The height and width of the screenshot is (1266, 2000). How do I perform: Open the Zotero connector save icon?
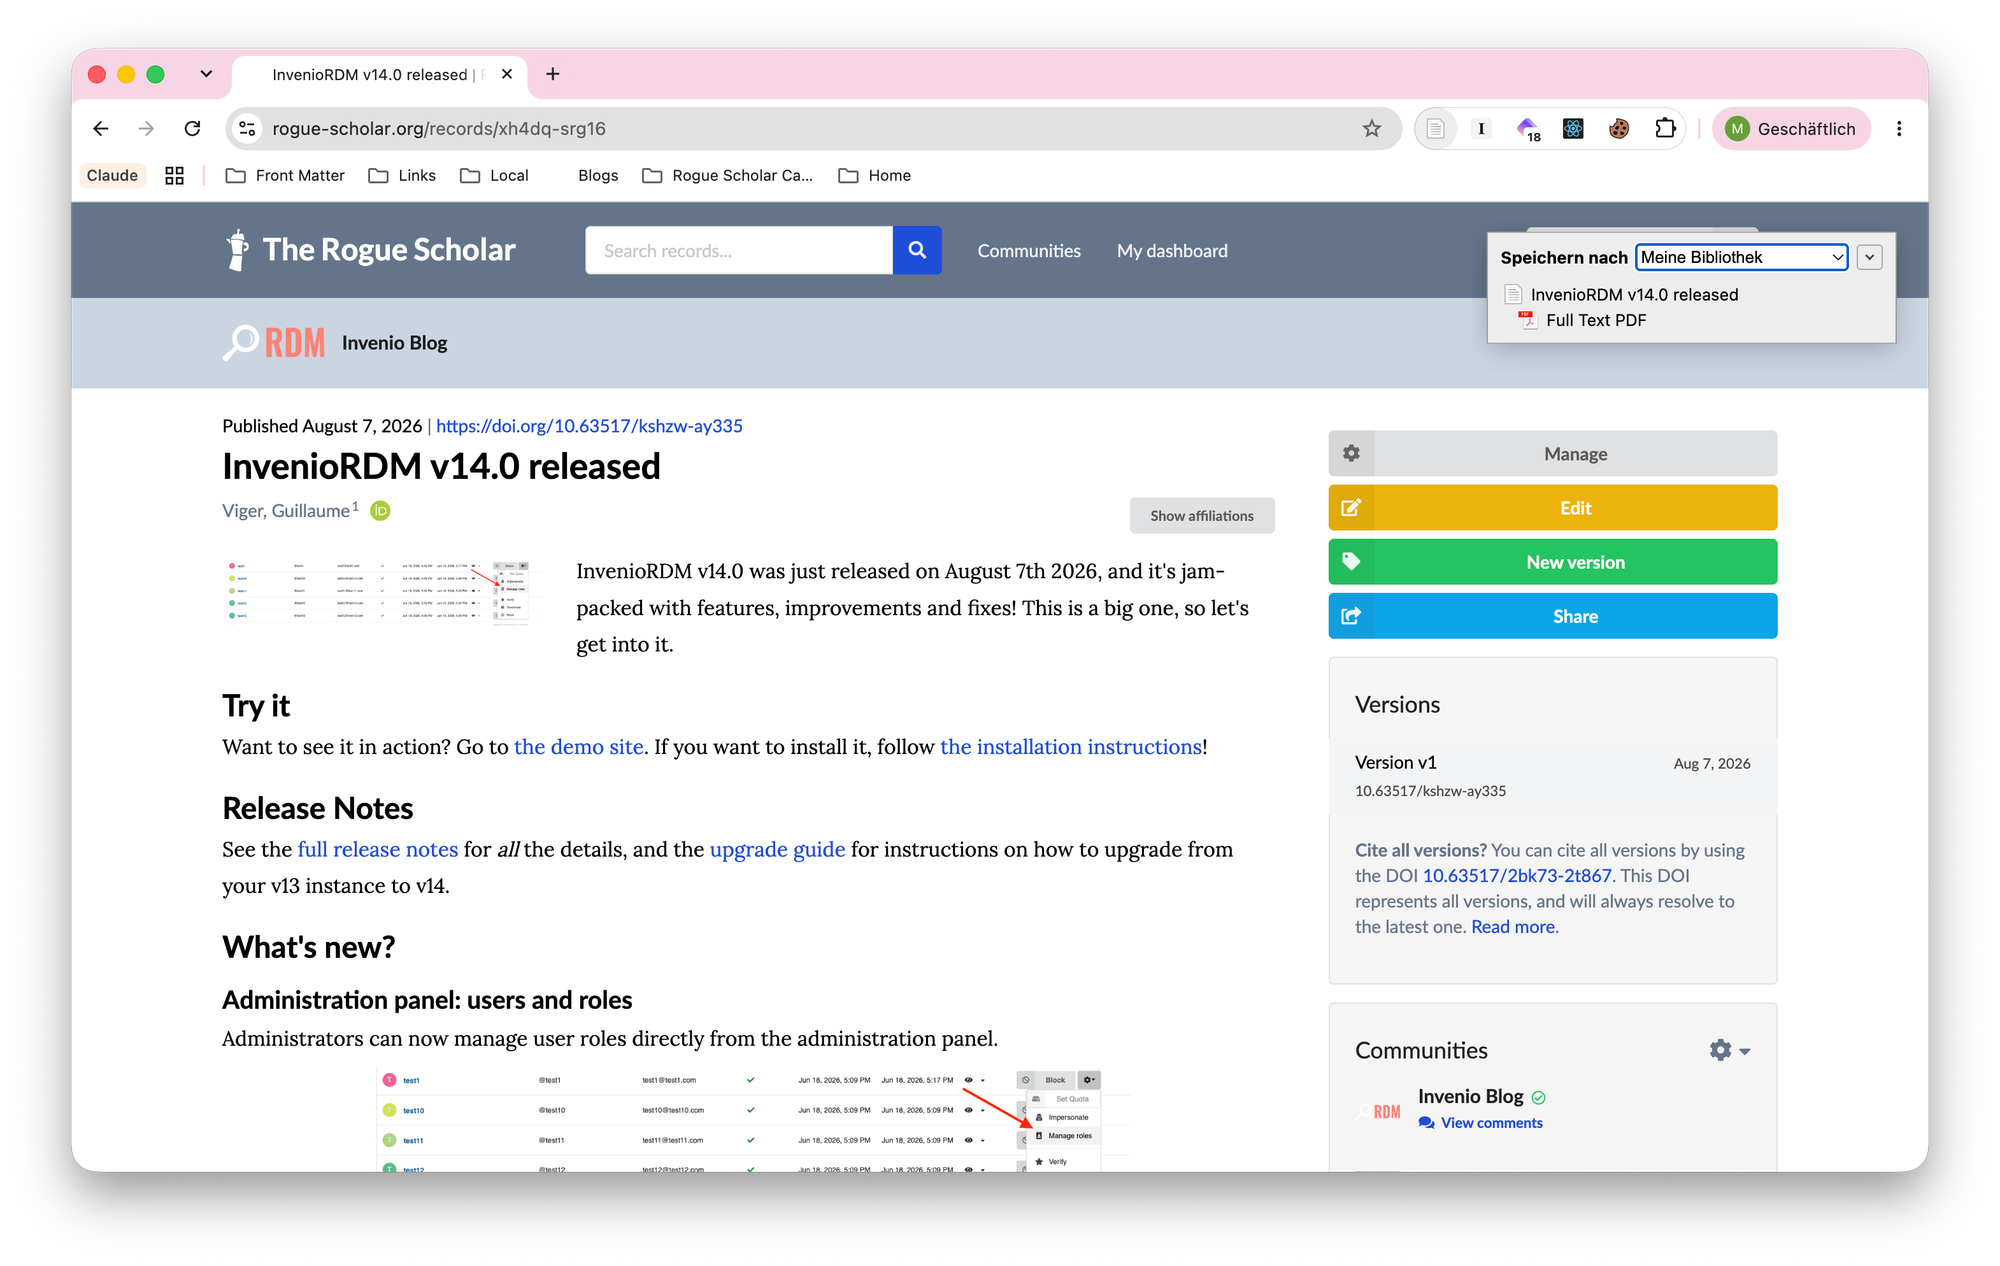1435,128
